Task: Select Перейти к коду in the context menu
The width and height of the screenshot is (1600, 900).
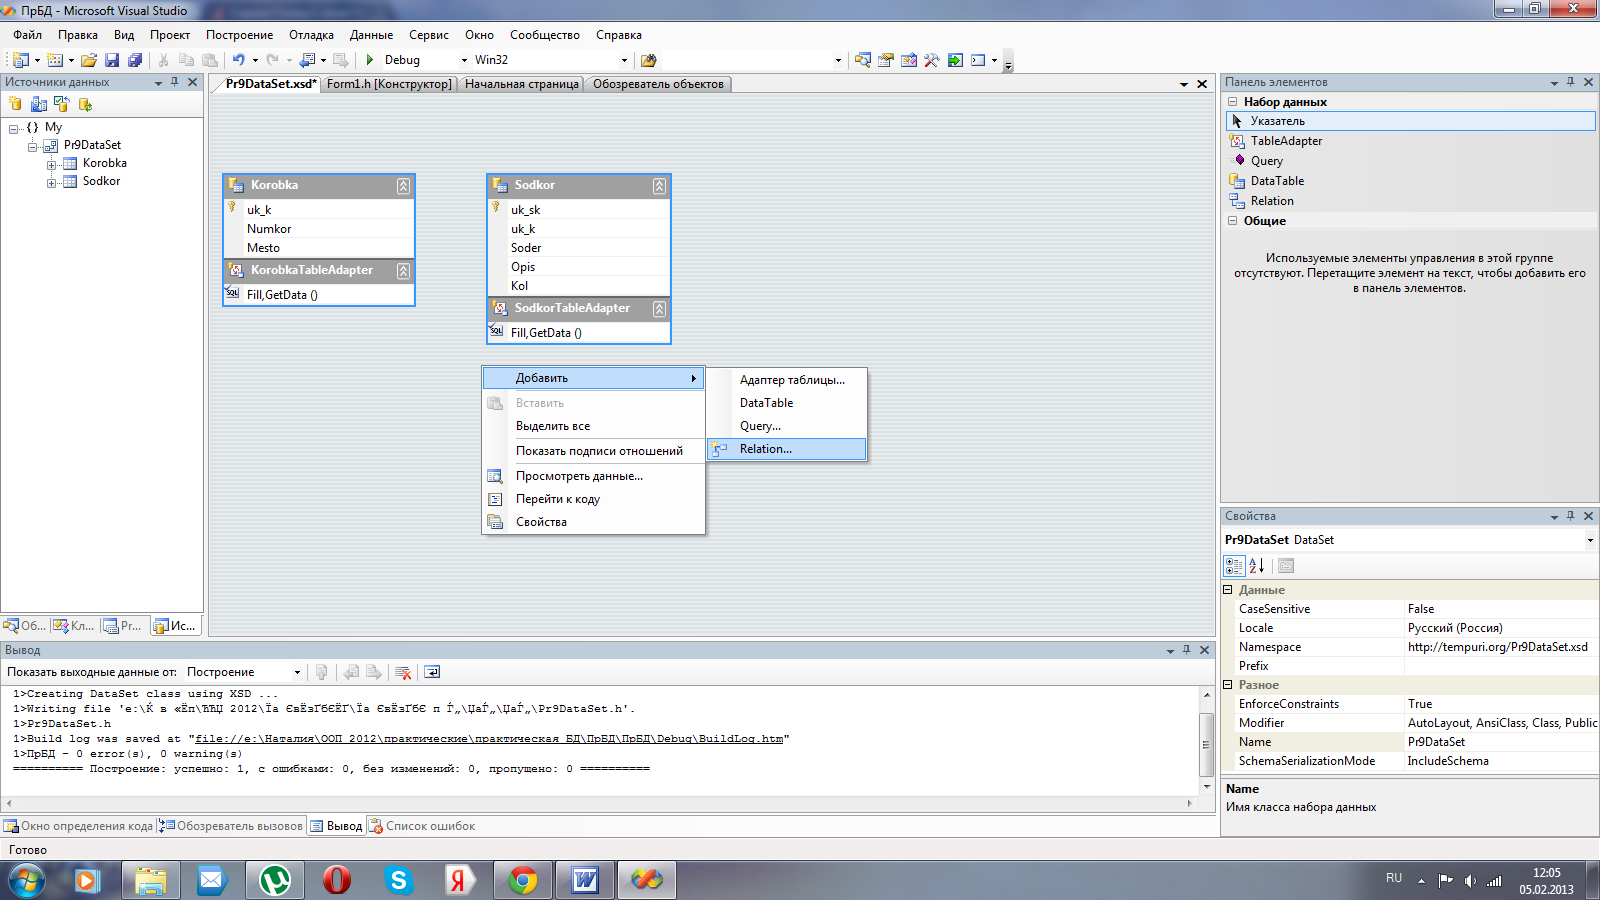Action: click(594, 499)
